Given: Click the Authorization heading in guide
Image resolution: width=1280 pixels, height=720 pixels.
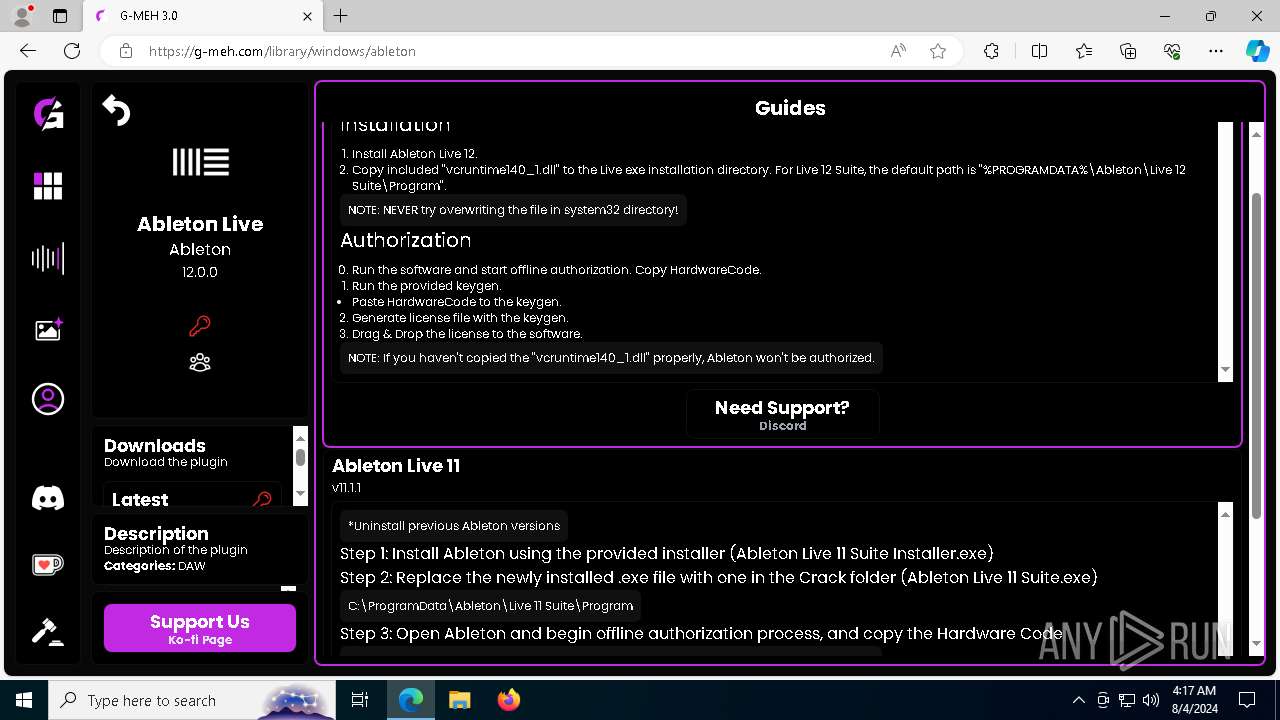Looking at the screenshot, I should (405, 240).
